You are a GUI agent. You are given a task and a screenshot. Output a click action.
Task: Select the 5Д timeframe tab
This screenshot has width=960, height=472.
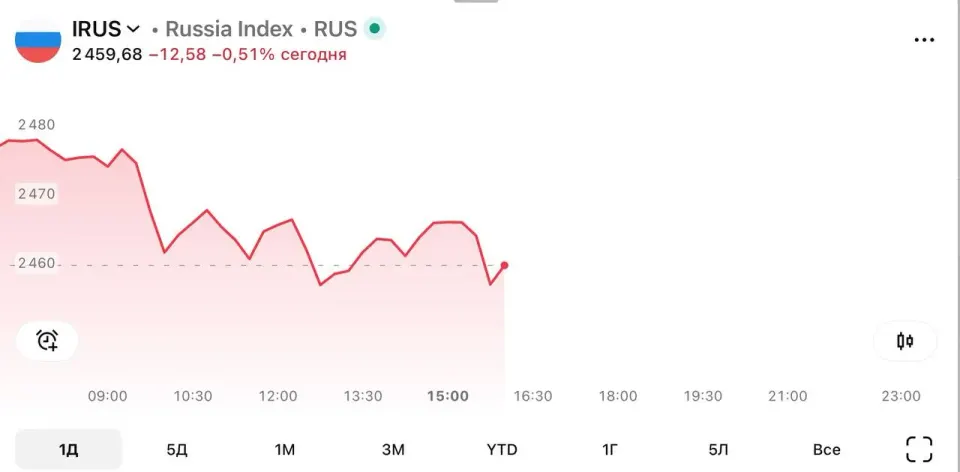pyautogui.click(x=177, y=450)
